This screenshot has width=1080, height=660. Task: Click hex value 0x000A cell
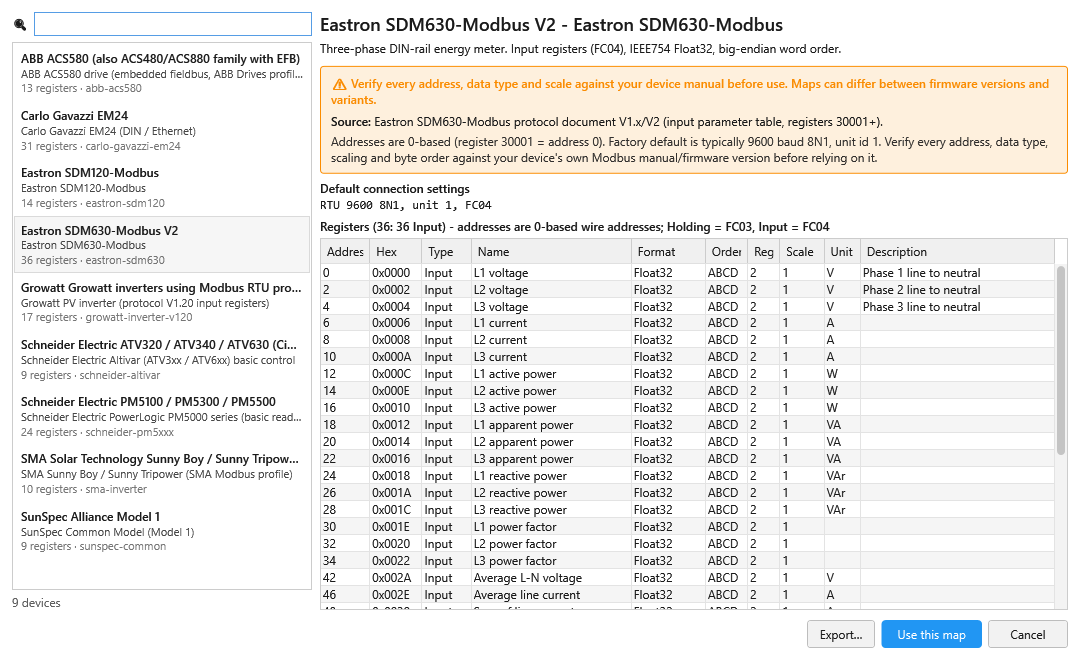pyautogui.click(x=396, y=357)
